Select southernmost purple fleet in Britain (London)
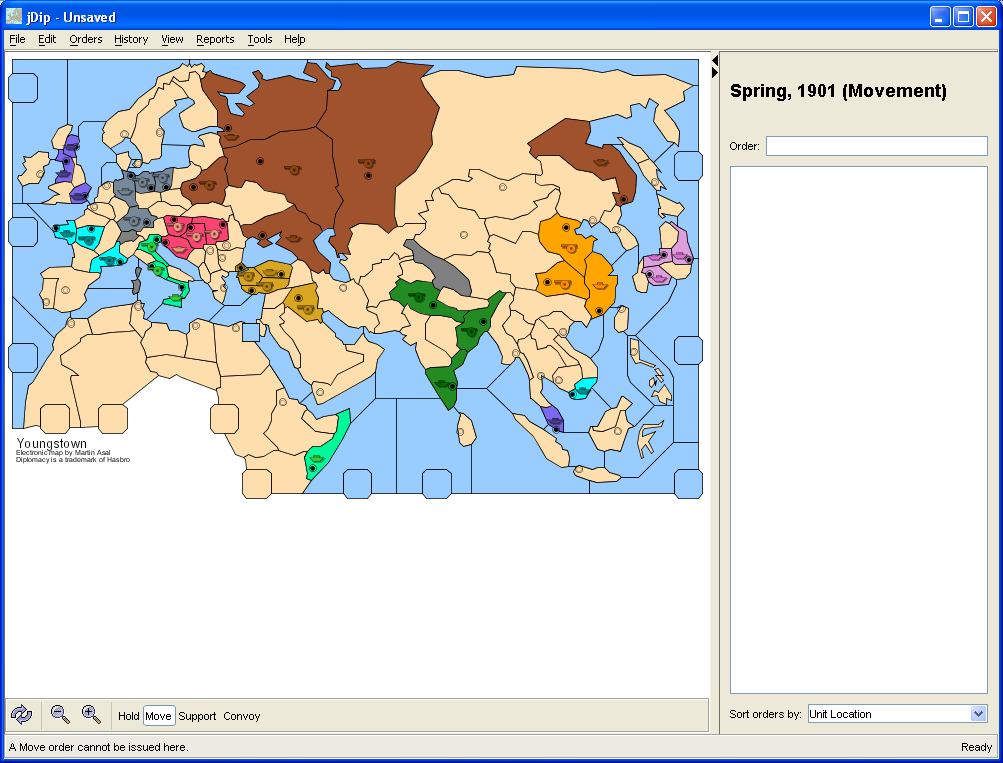This screenshot has height=763, width=1003. pos(78,196)
